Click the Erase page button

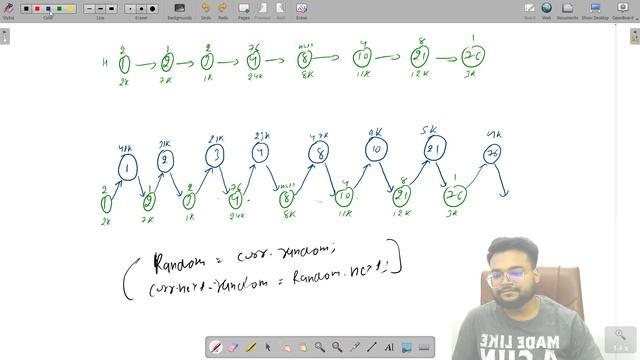pos(301,11)
